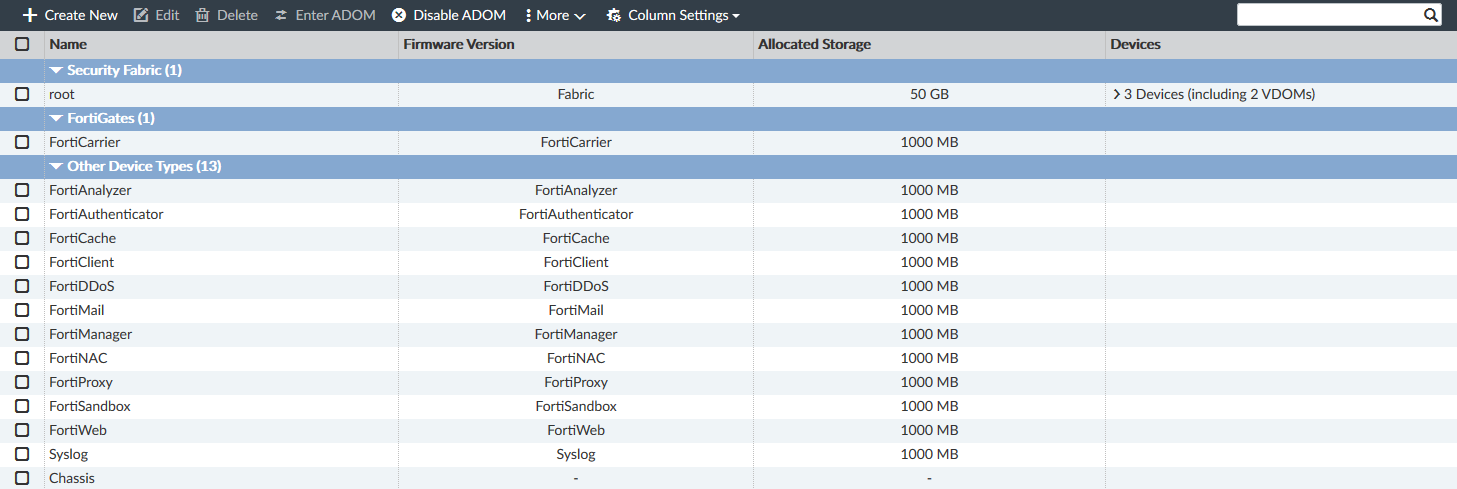Collapse the Other Device Types group
Image resolution: width=1457 pixels, height=489 pixels.
tap(56, 166)
